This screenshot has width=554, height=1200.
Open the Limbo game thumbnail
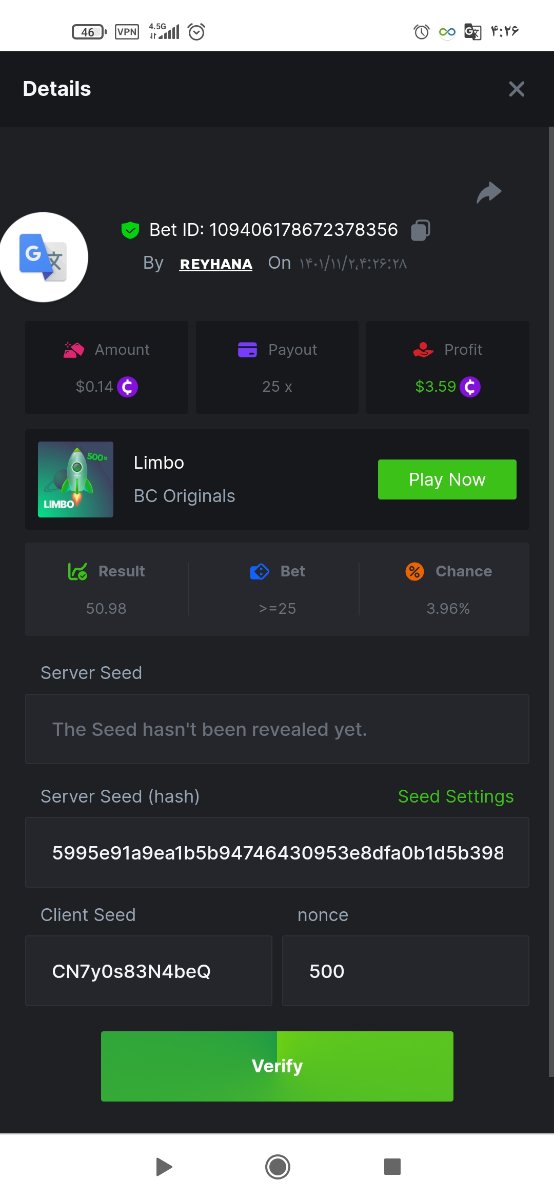76,479
